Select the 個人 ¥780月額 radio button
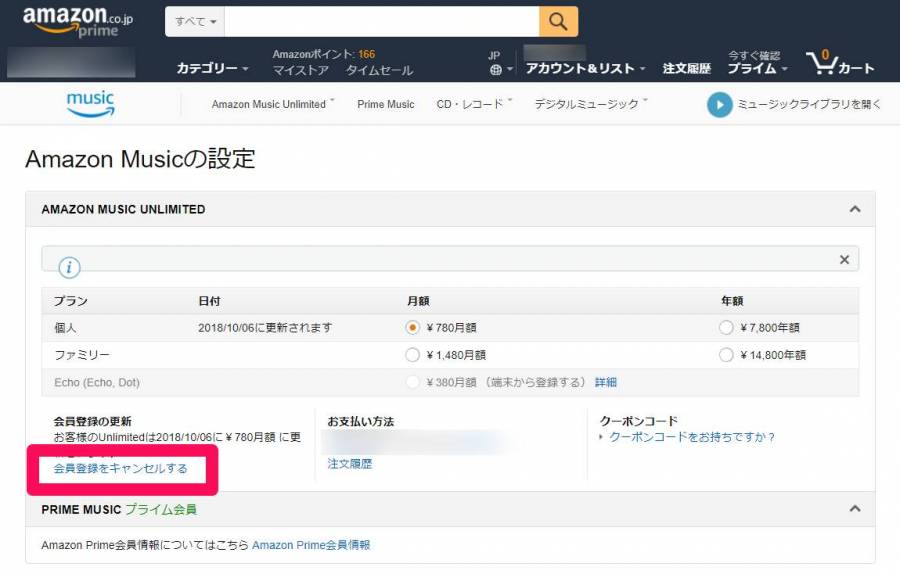900x574 pixels. (412, 328)
